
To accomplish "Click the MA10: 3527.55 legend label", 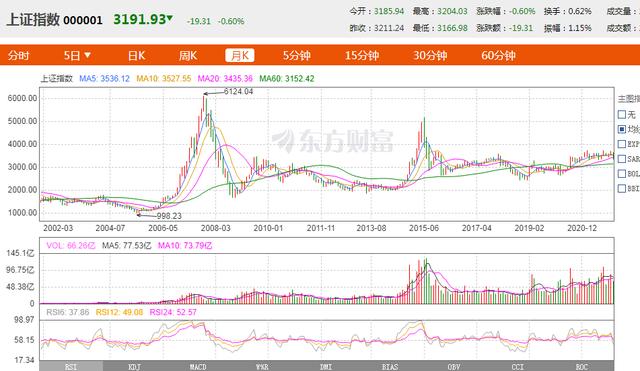I will 163,78.
